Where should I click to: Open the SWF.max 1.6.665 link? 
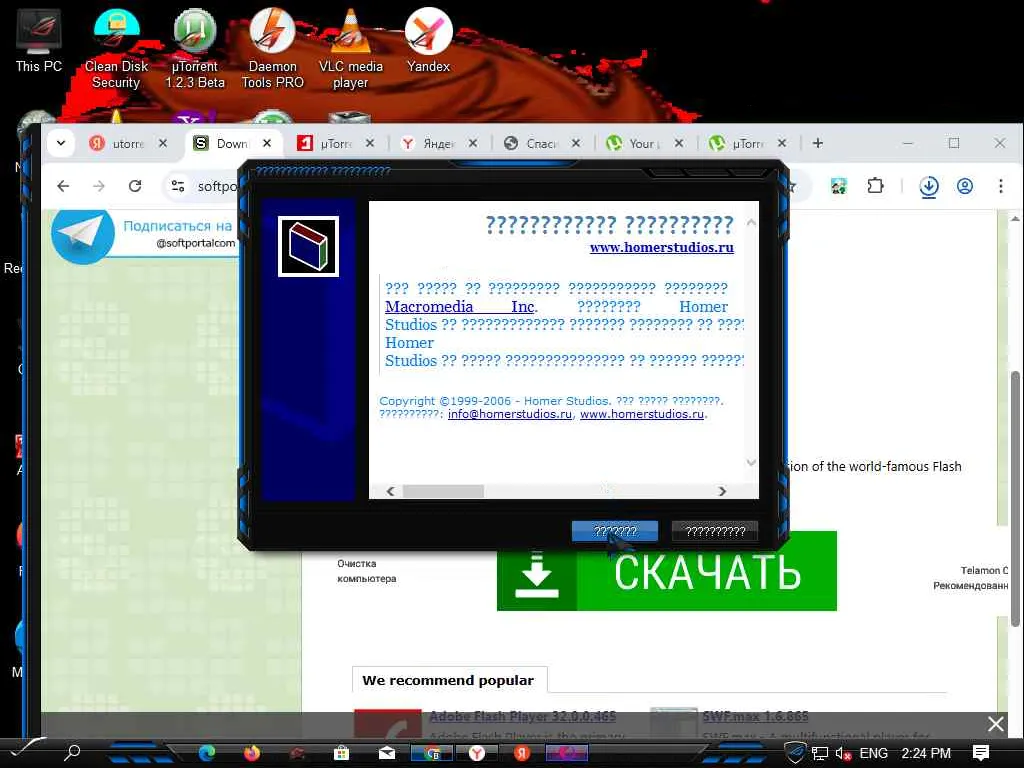(x=756, y=716)
